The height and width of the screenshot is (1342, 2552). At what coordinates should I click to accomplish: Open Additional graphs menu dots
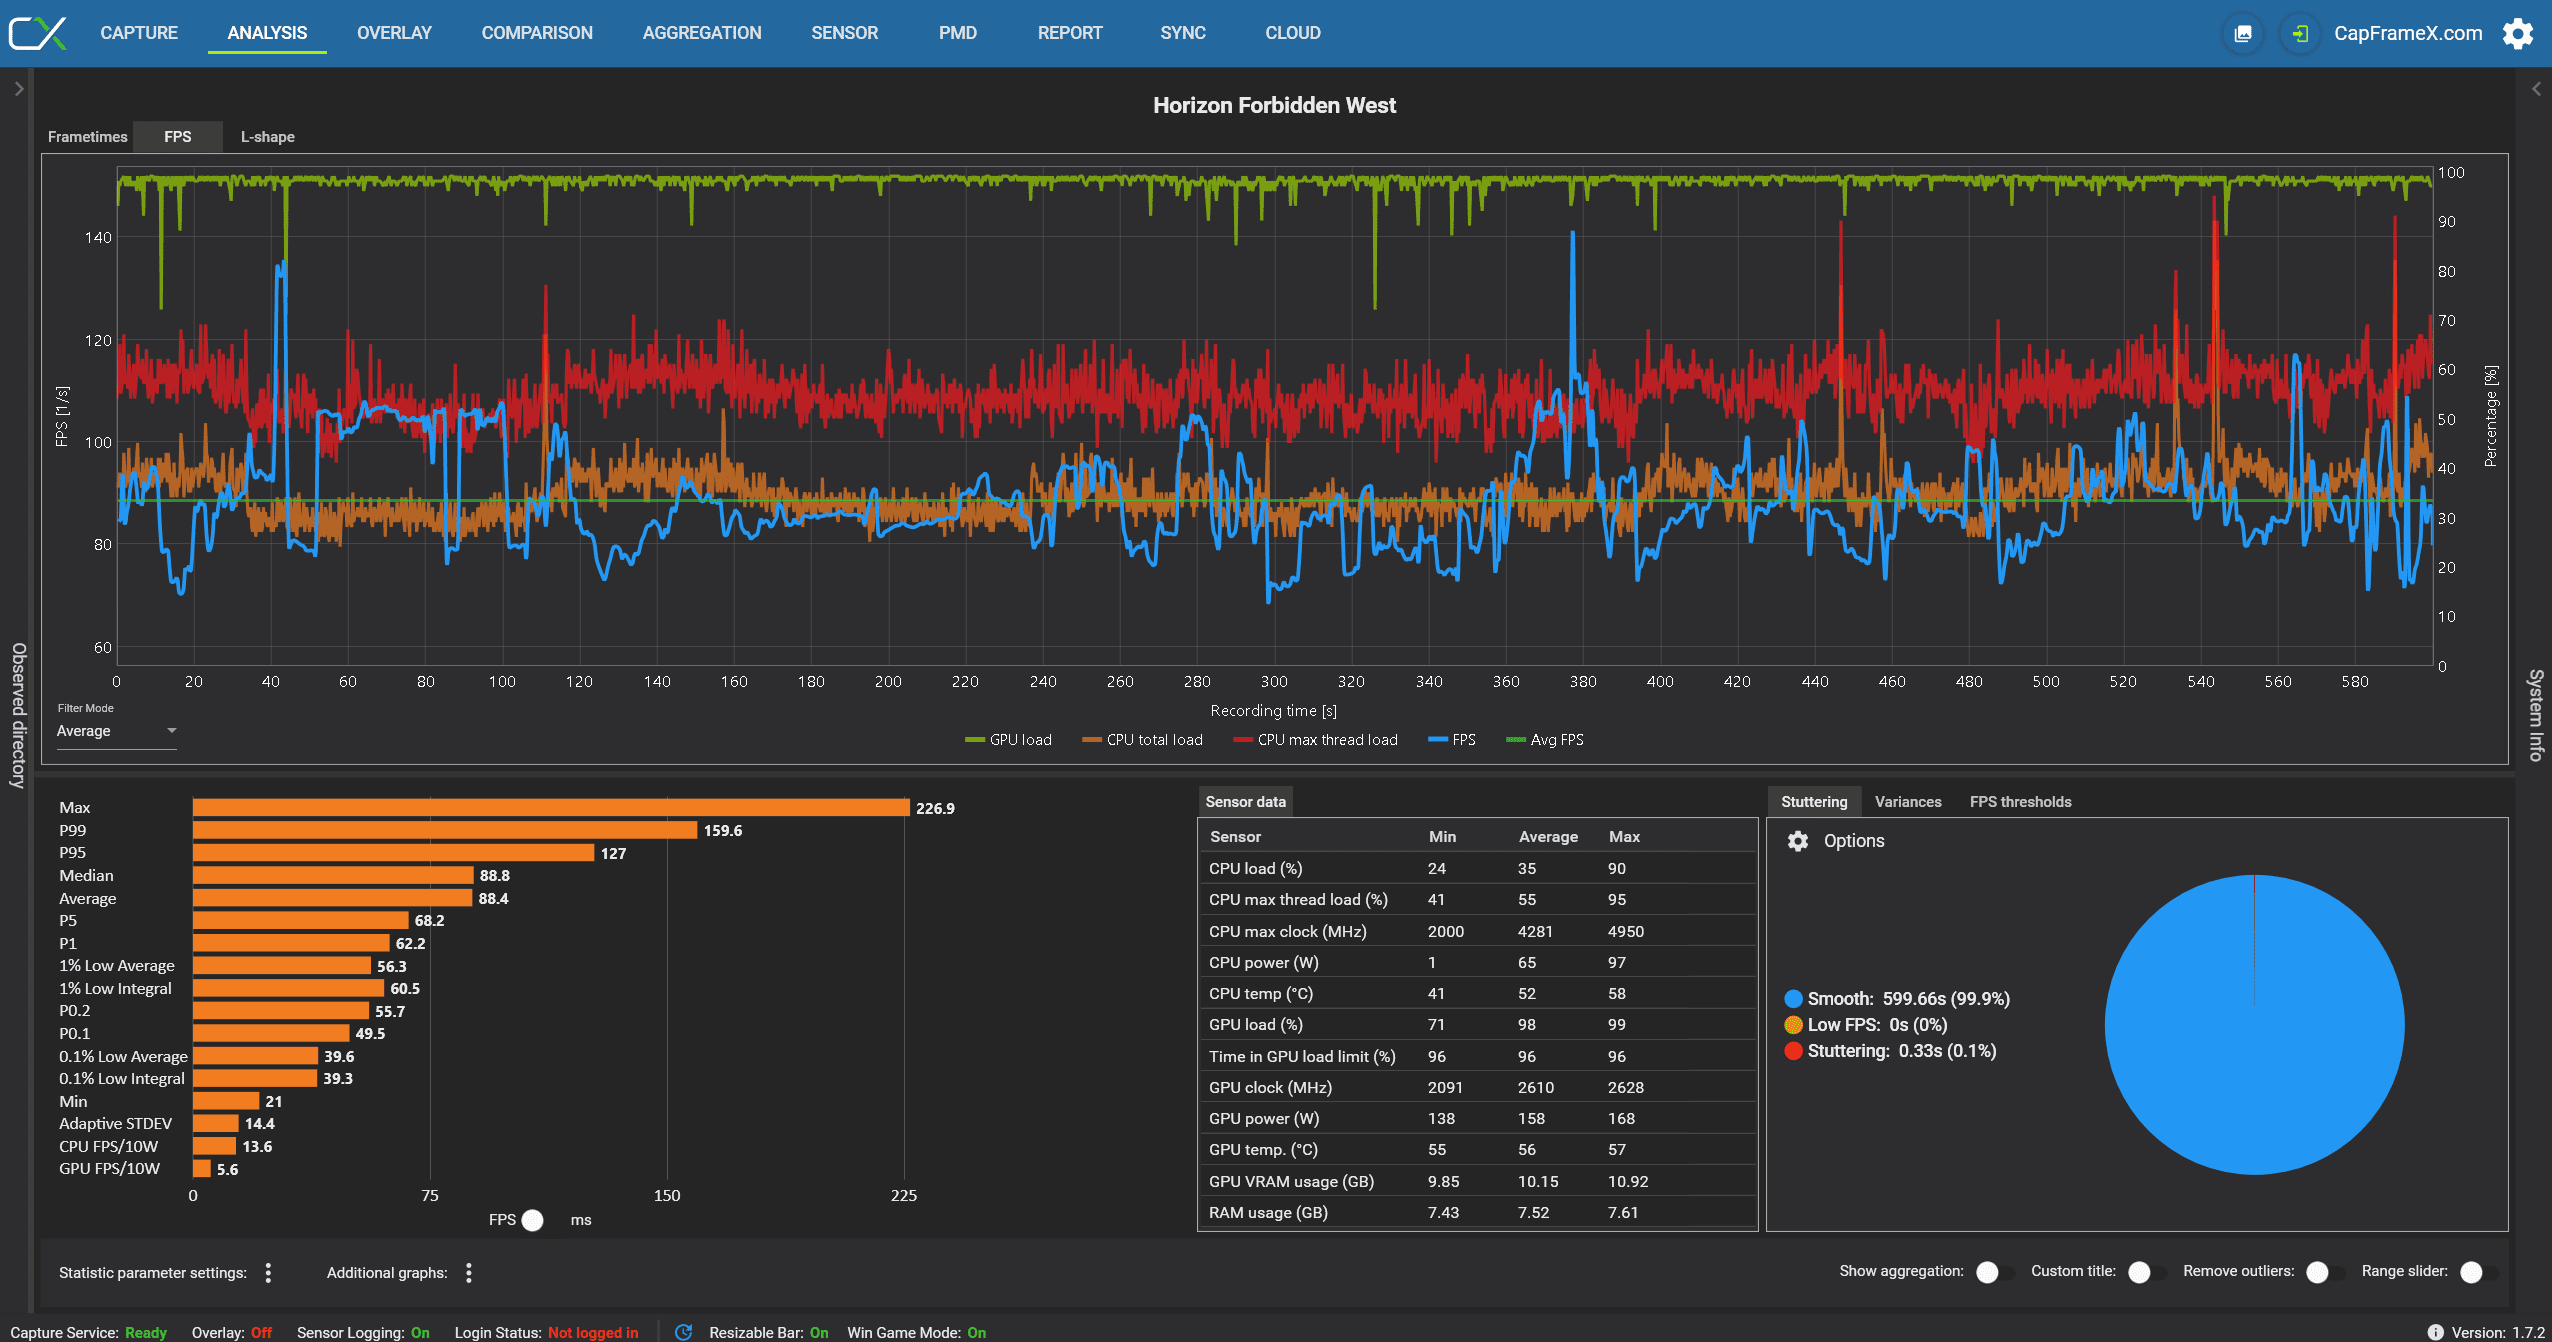[469, 1272]
